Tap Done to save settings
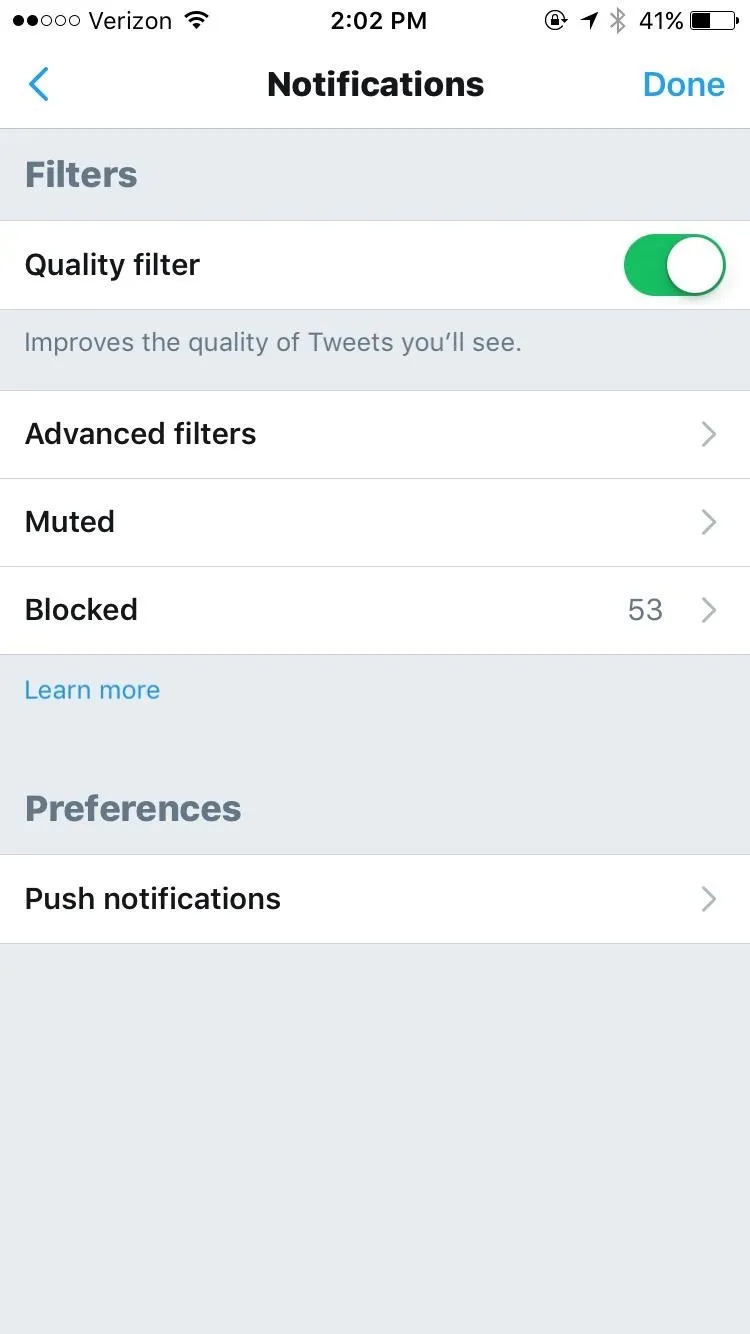The width and height of the screenshot is (750, 1334). point(684,85)
